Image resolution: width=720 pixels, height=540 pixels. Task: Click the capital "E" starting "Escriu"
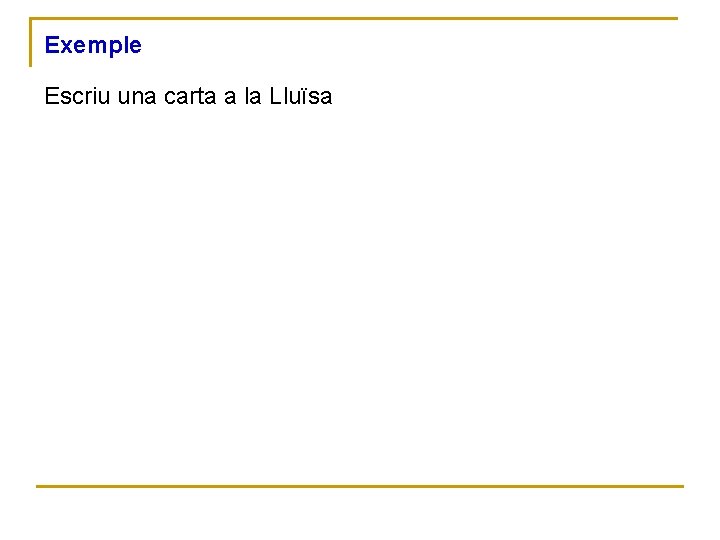[52, 97]
